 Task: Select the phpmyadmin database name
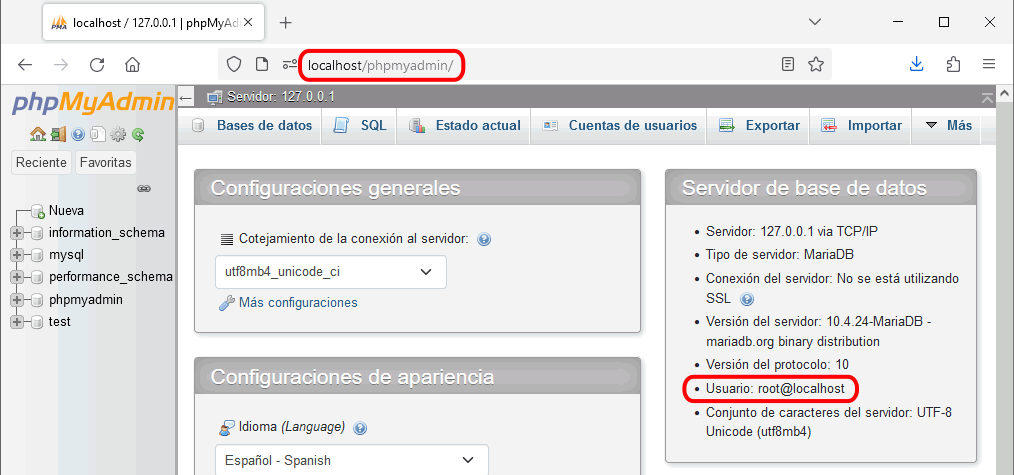(86, 300)
